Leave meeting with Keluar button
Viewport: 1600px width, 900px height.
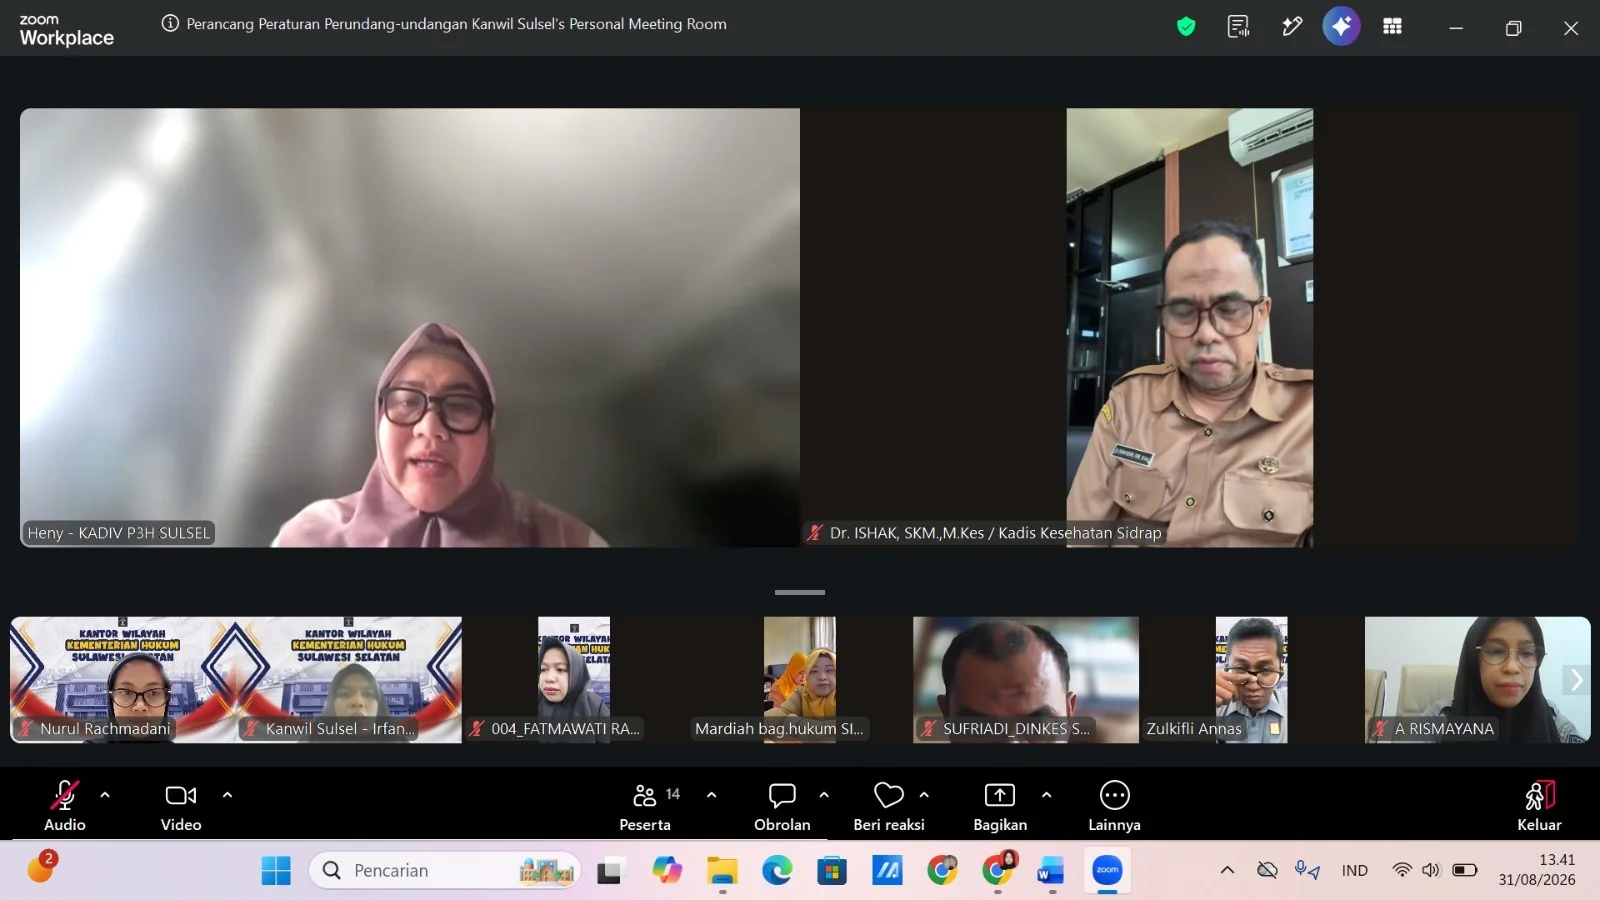coord(1539,806)
